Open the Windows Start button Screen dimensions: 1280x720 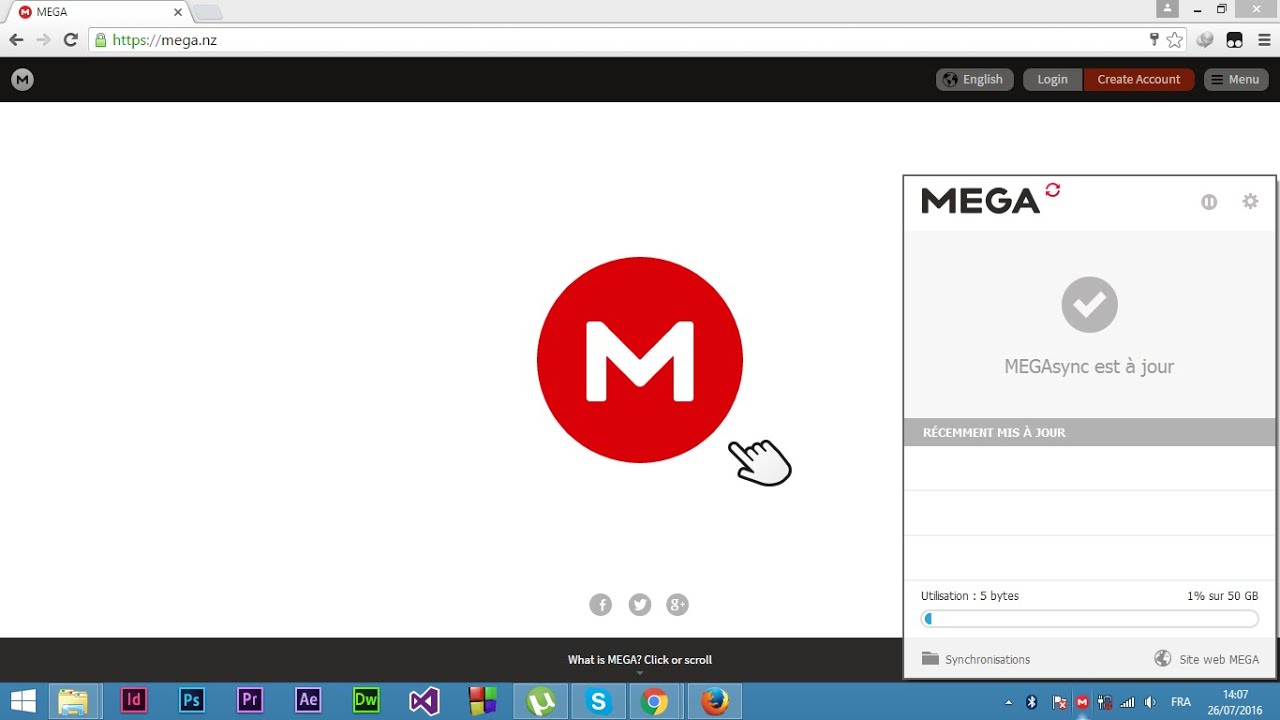click(23, 700)
